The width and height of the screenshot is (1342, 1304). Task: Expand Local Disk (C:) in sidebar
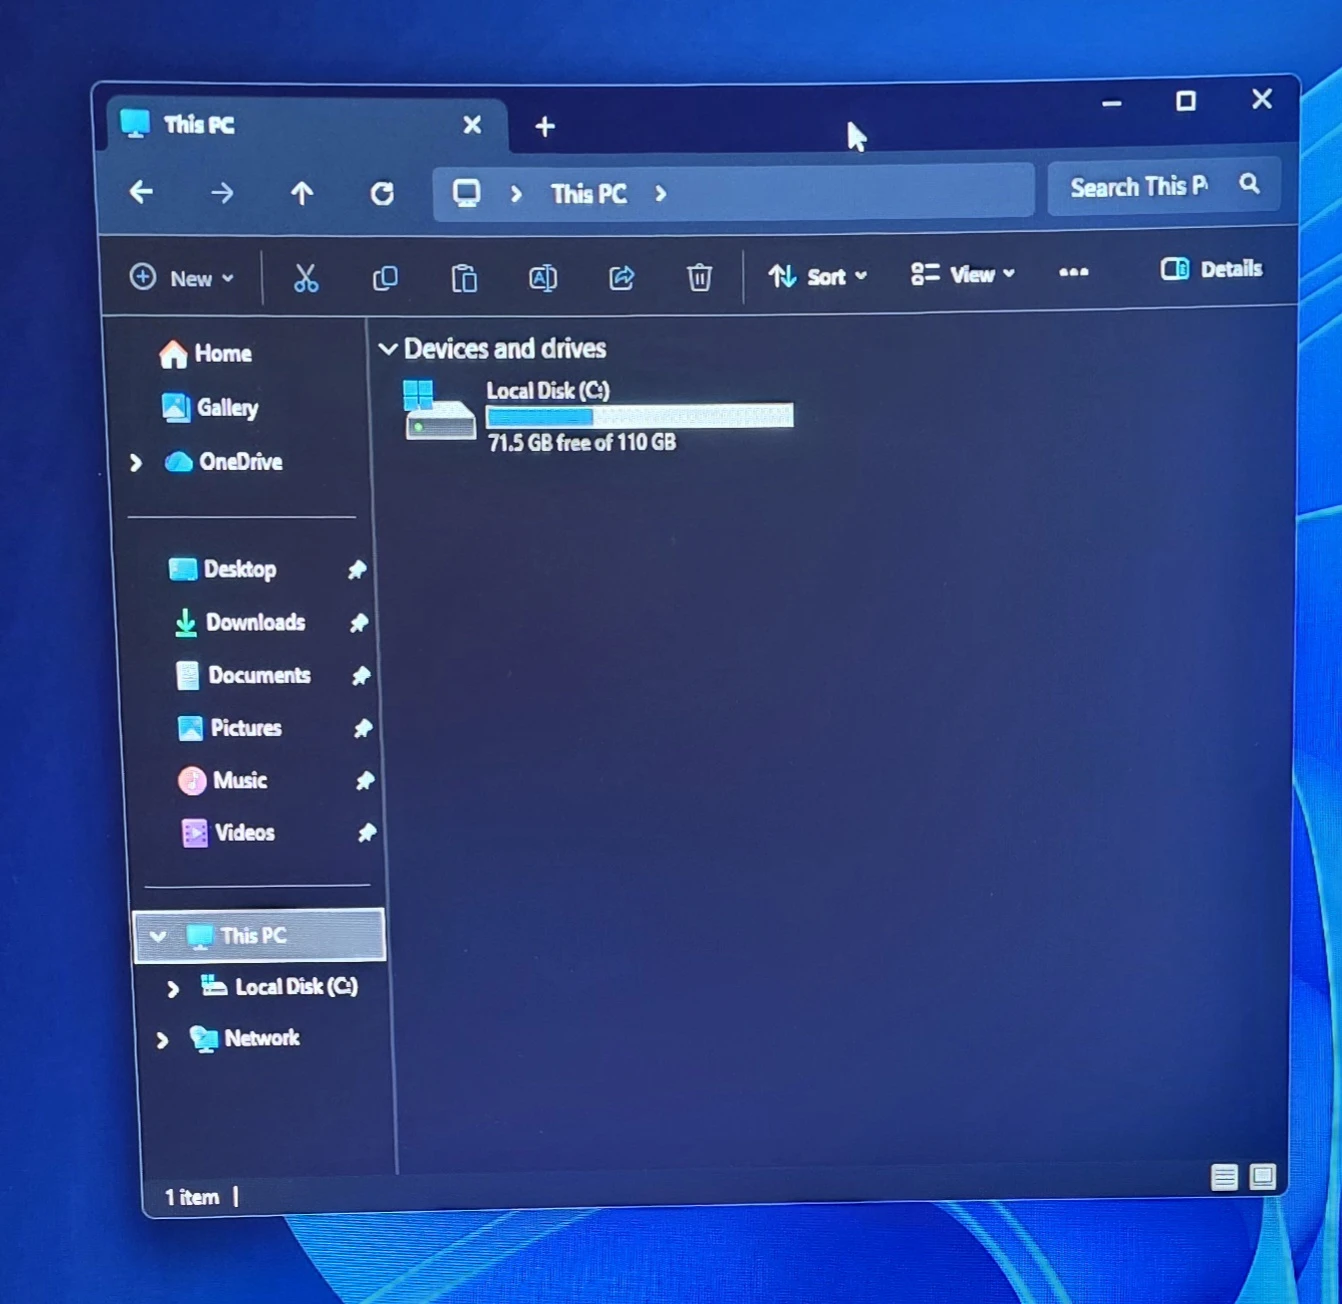[173, 989]
